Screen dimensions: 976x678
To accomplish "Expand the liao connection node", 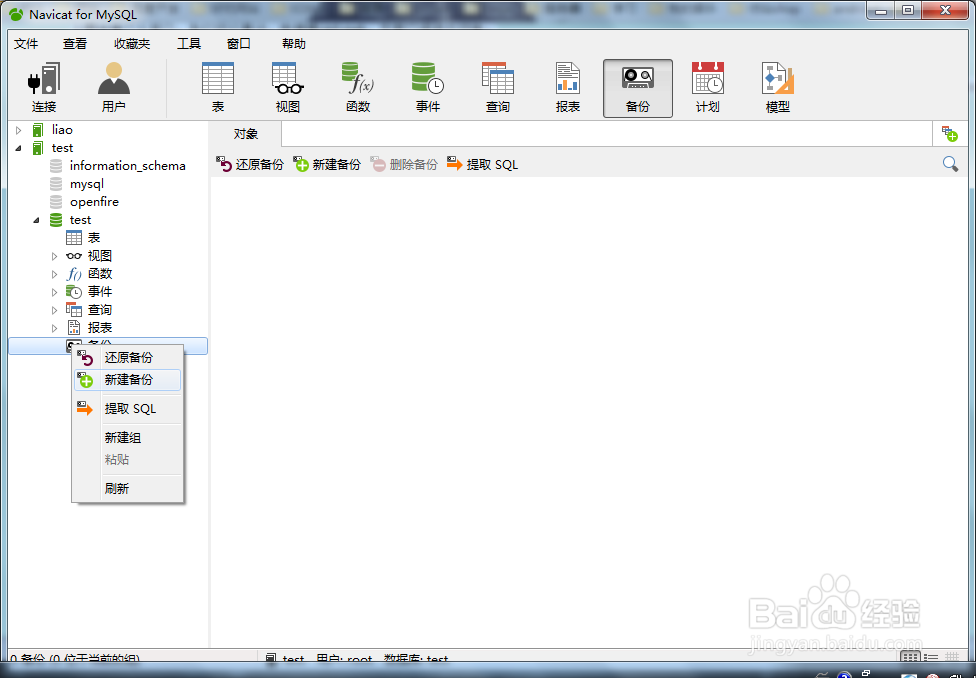I will coord(19,130).
